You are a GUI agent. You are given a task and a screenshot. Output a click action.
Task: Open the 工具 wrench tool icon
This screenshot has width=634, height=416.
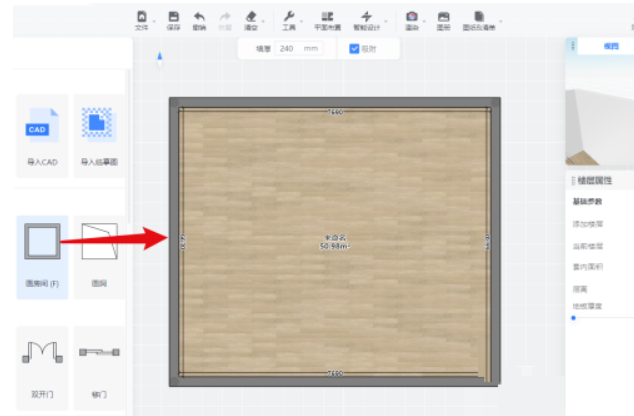pos(289,17)
